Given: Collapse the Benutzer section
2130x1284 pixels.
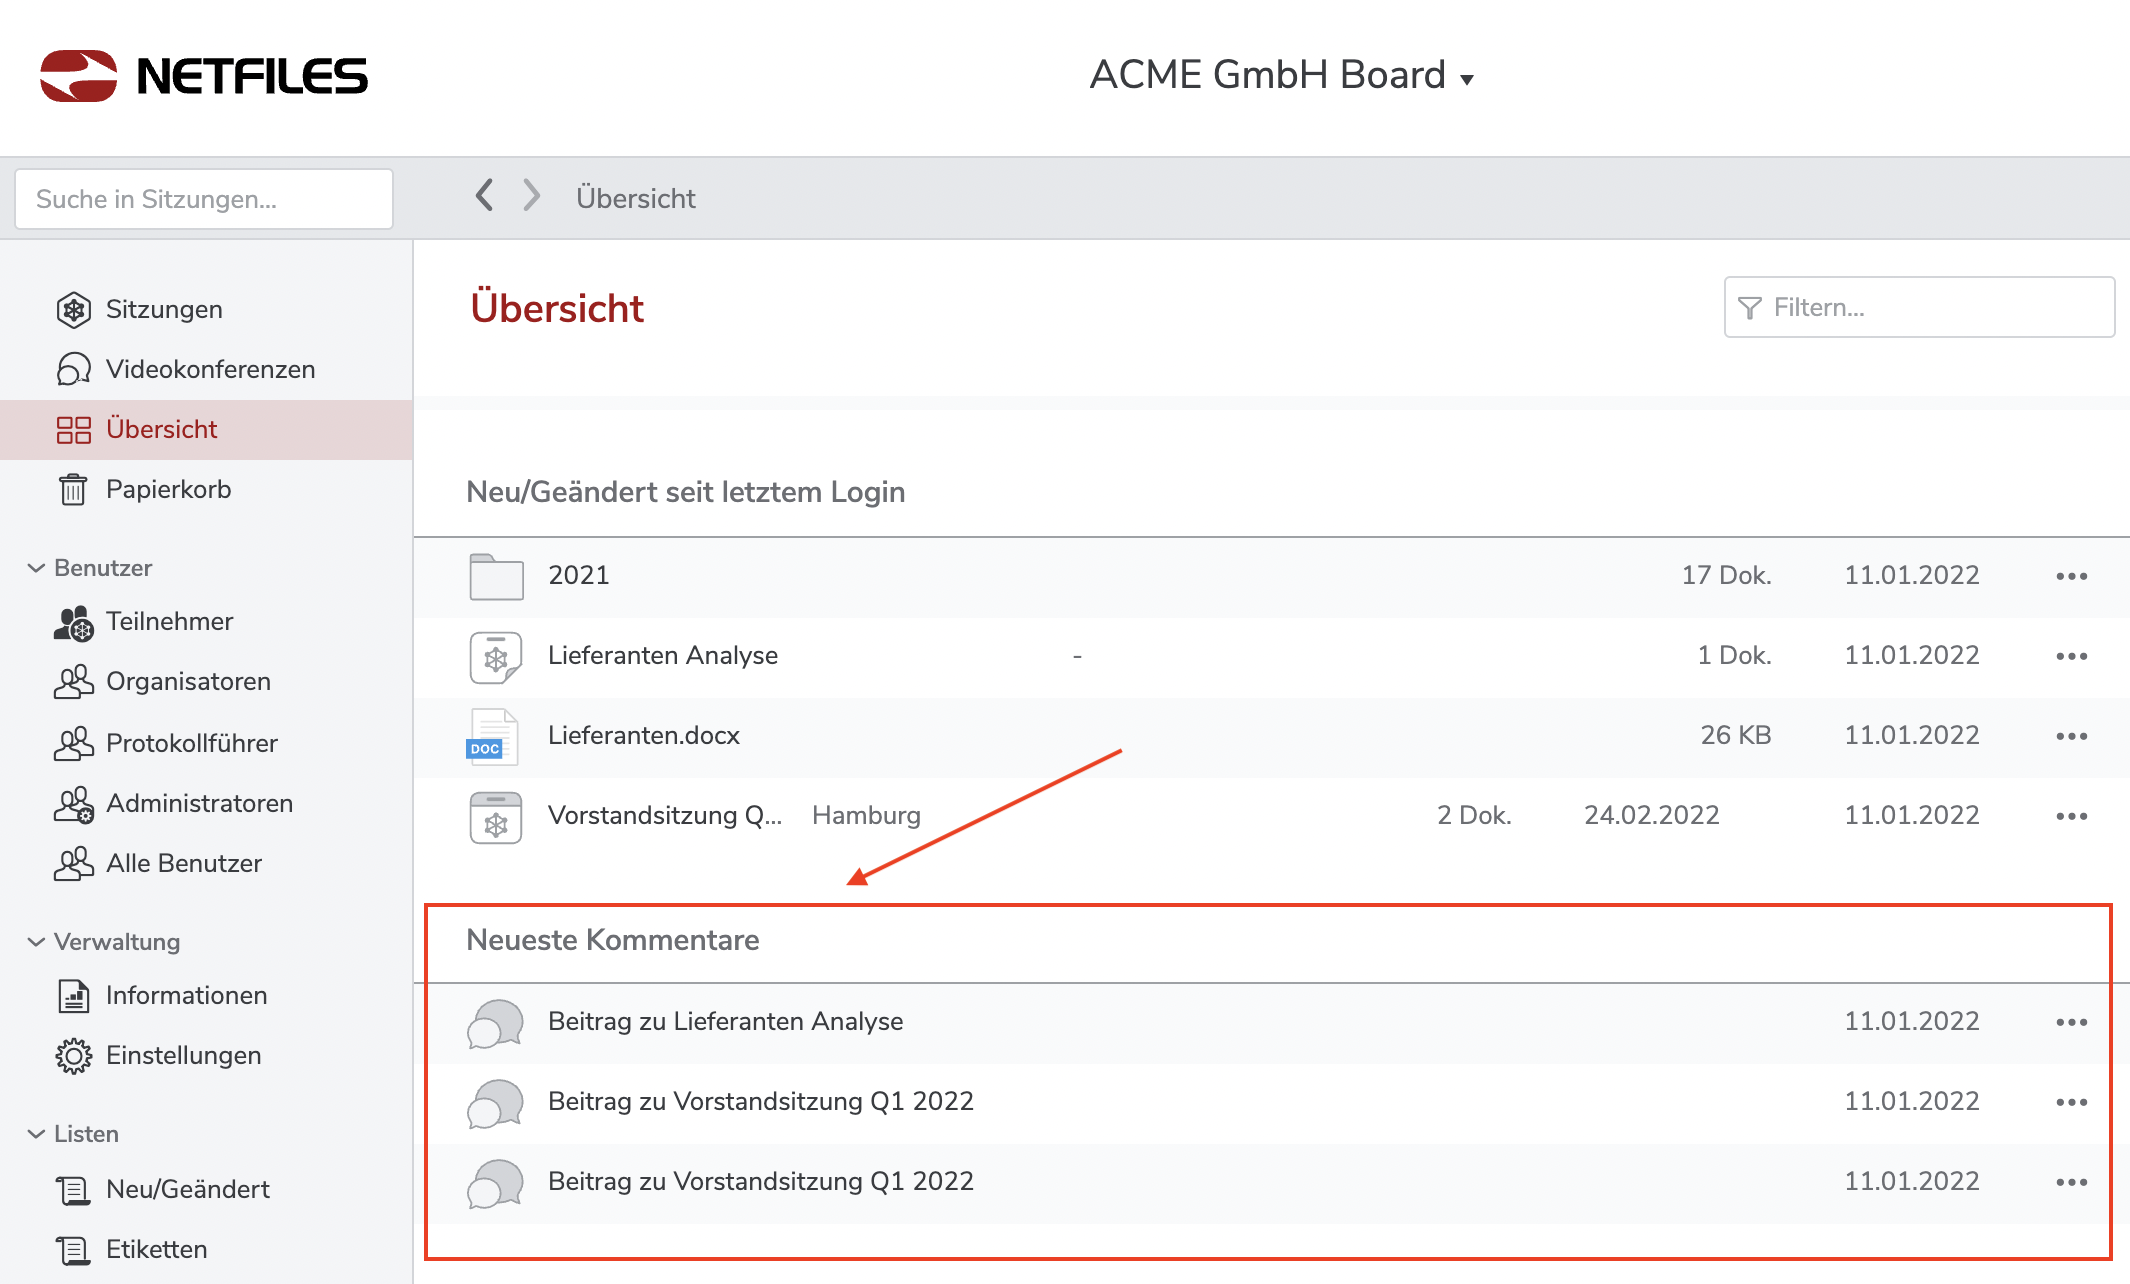Looking at the screenshot, I should [37, 568].
